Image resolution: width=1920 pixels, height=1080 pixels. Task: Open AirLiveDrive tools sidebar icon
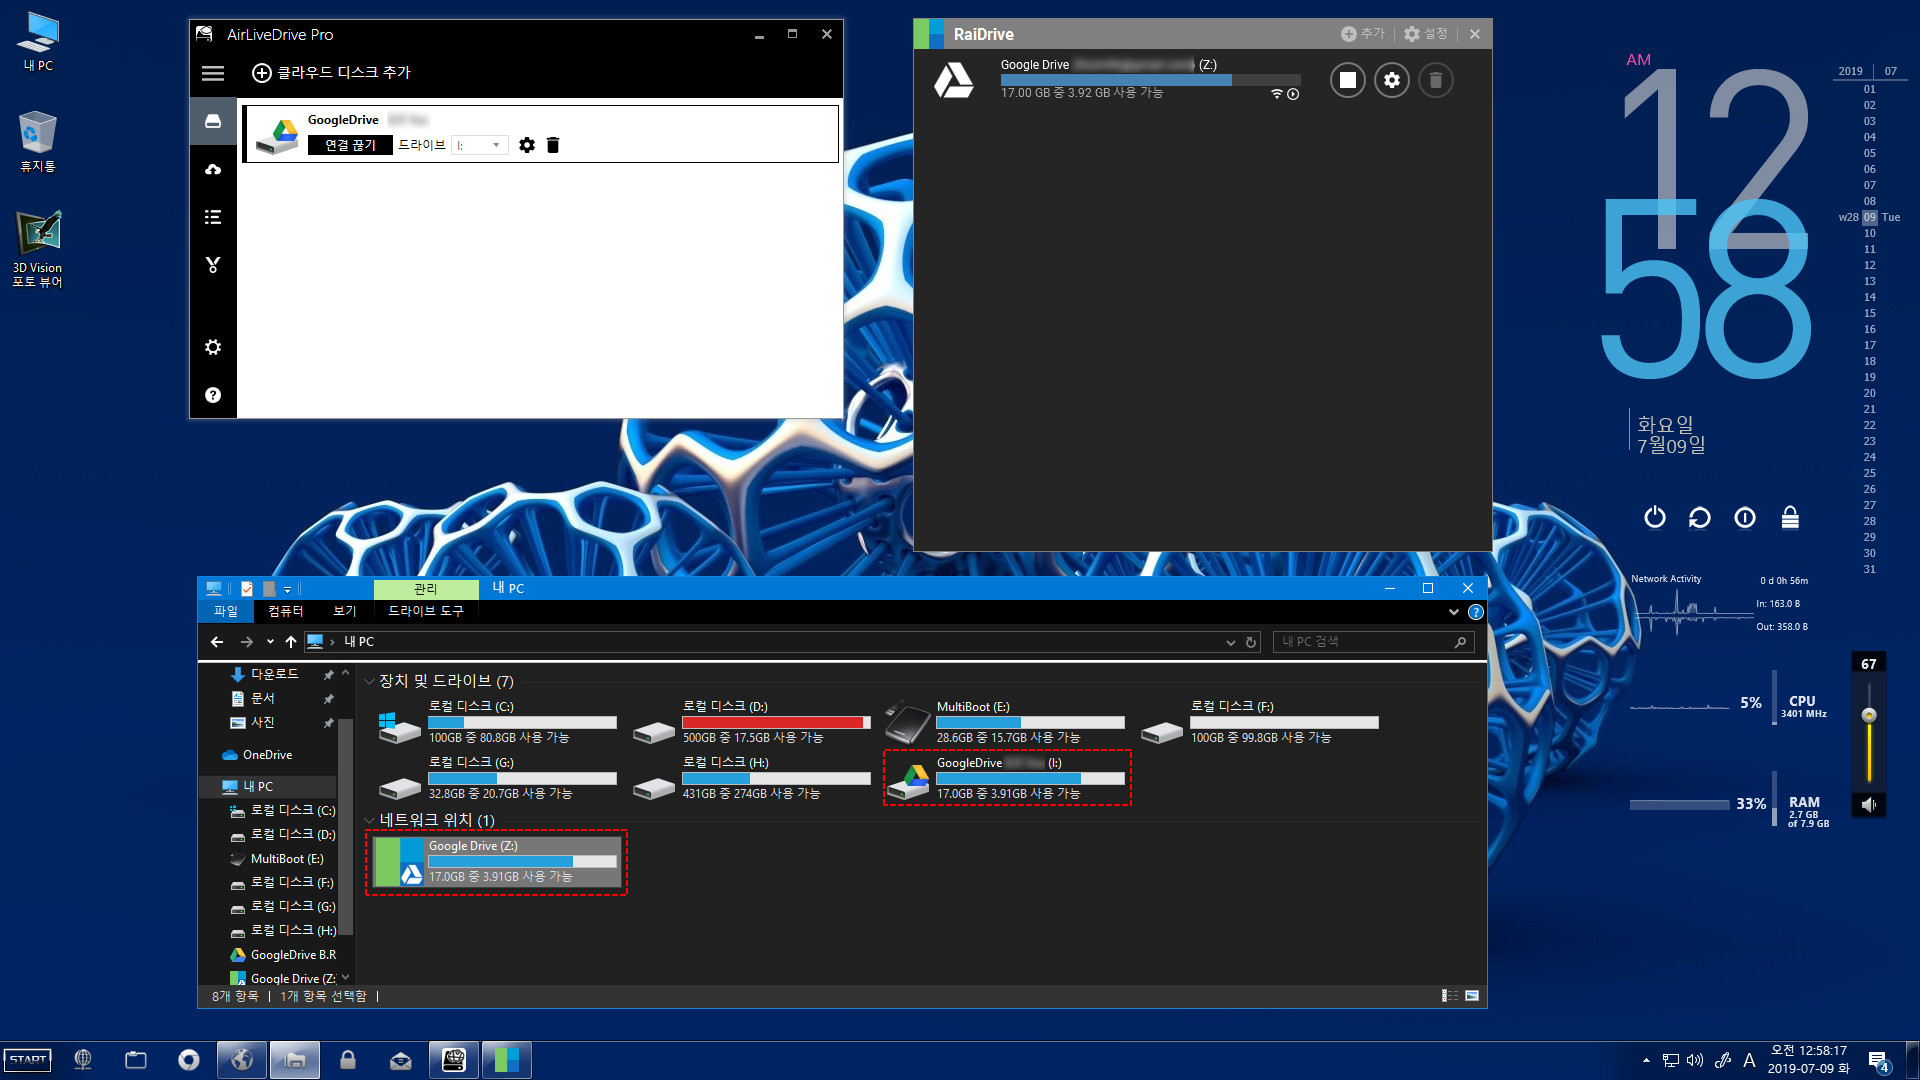click(x=213, y=265)
